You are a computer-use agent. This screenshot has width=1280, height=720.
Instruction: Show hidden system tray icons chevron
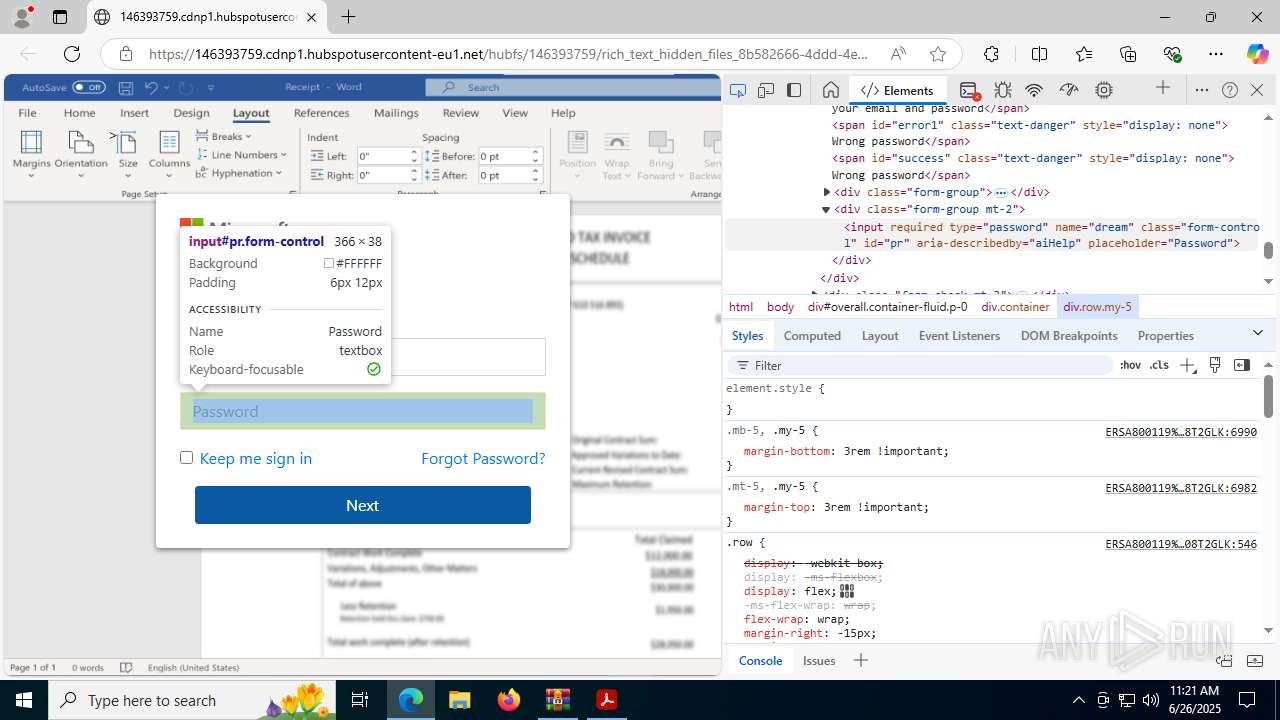1078,700
